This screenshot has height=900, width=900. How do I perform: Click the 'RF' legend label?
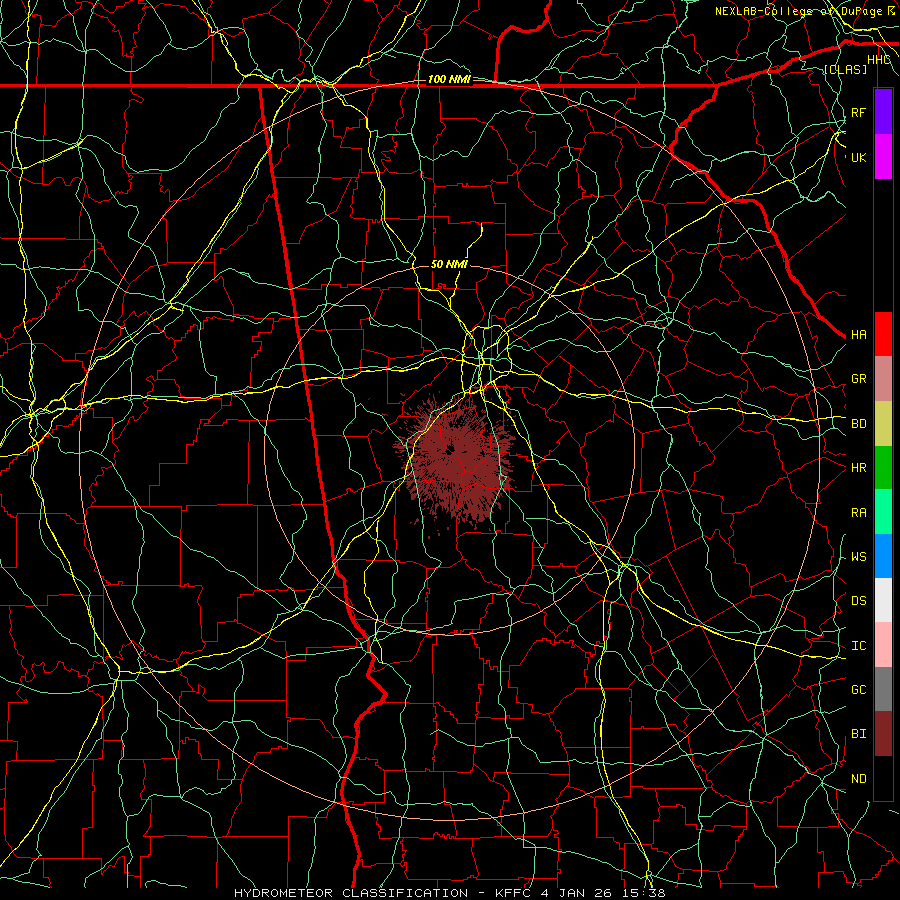pyautogui.click(x=858, y=112)
